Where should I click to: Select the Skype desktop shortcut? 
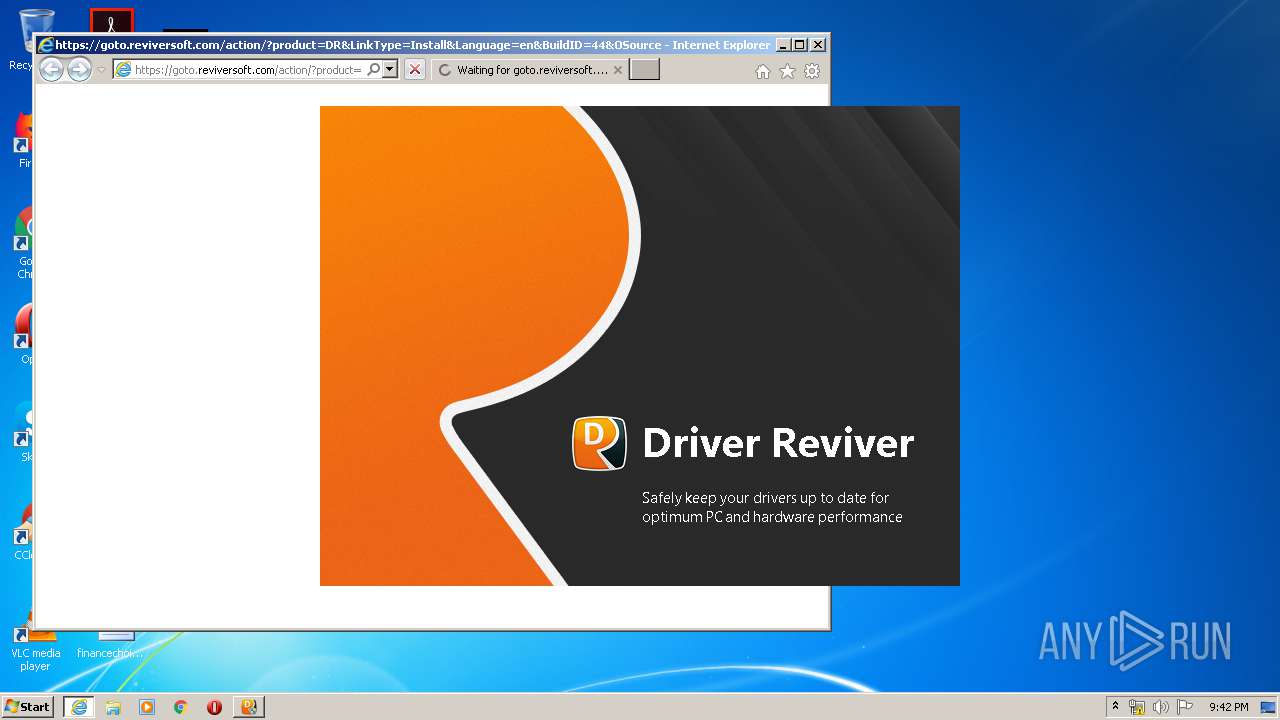24,432
